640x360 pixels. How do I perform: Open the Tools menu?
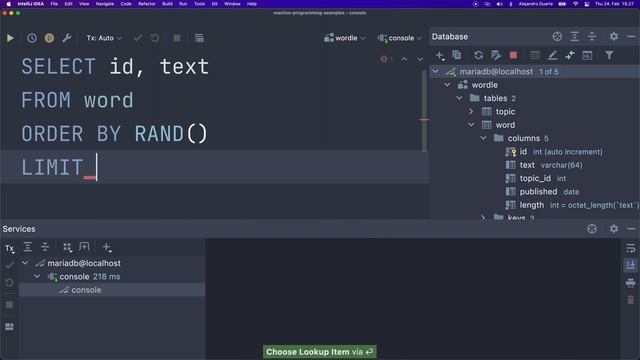click(x=199, y=4)
